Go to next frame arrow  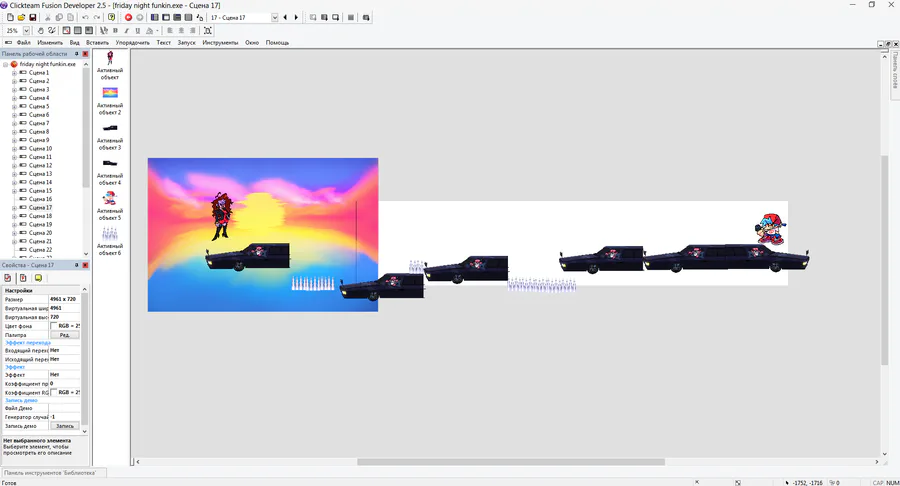(x=296, y=18)
